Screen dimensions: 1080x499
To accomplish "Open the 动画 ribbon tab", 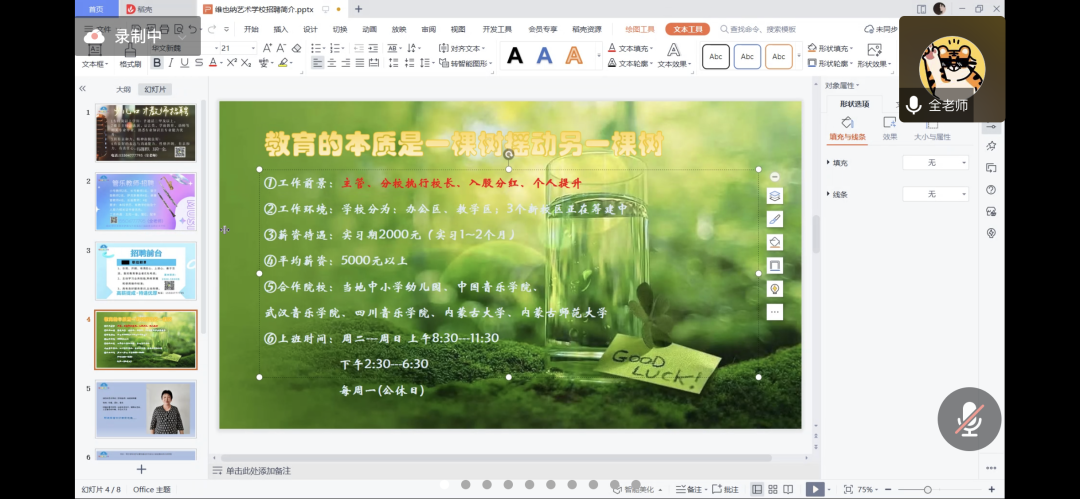I will coord(370,29).
